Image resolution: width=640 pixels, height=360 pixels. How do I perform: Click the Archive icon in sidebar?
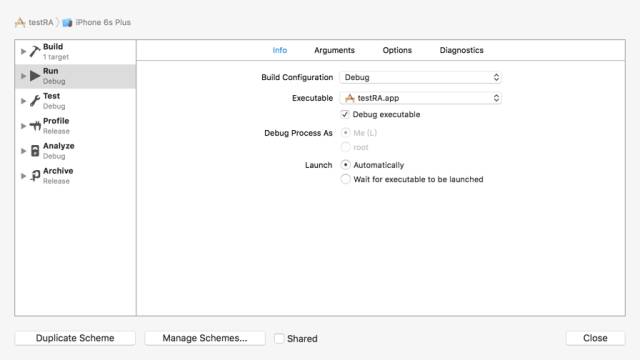click(35, 176)
